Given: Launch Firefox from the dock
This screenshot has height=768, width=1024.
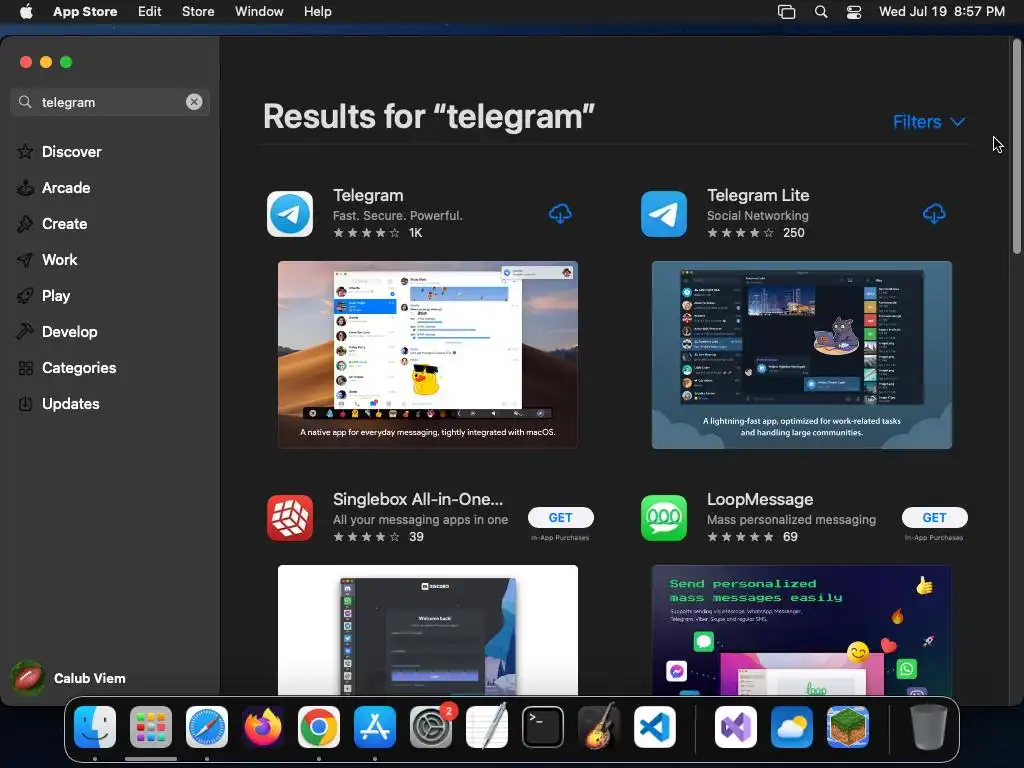Looking at the screenshot, I should click(x=263, y=727).
